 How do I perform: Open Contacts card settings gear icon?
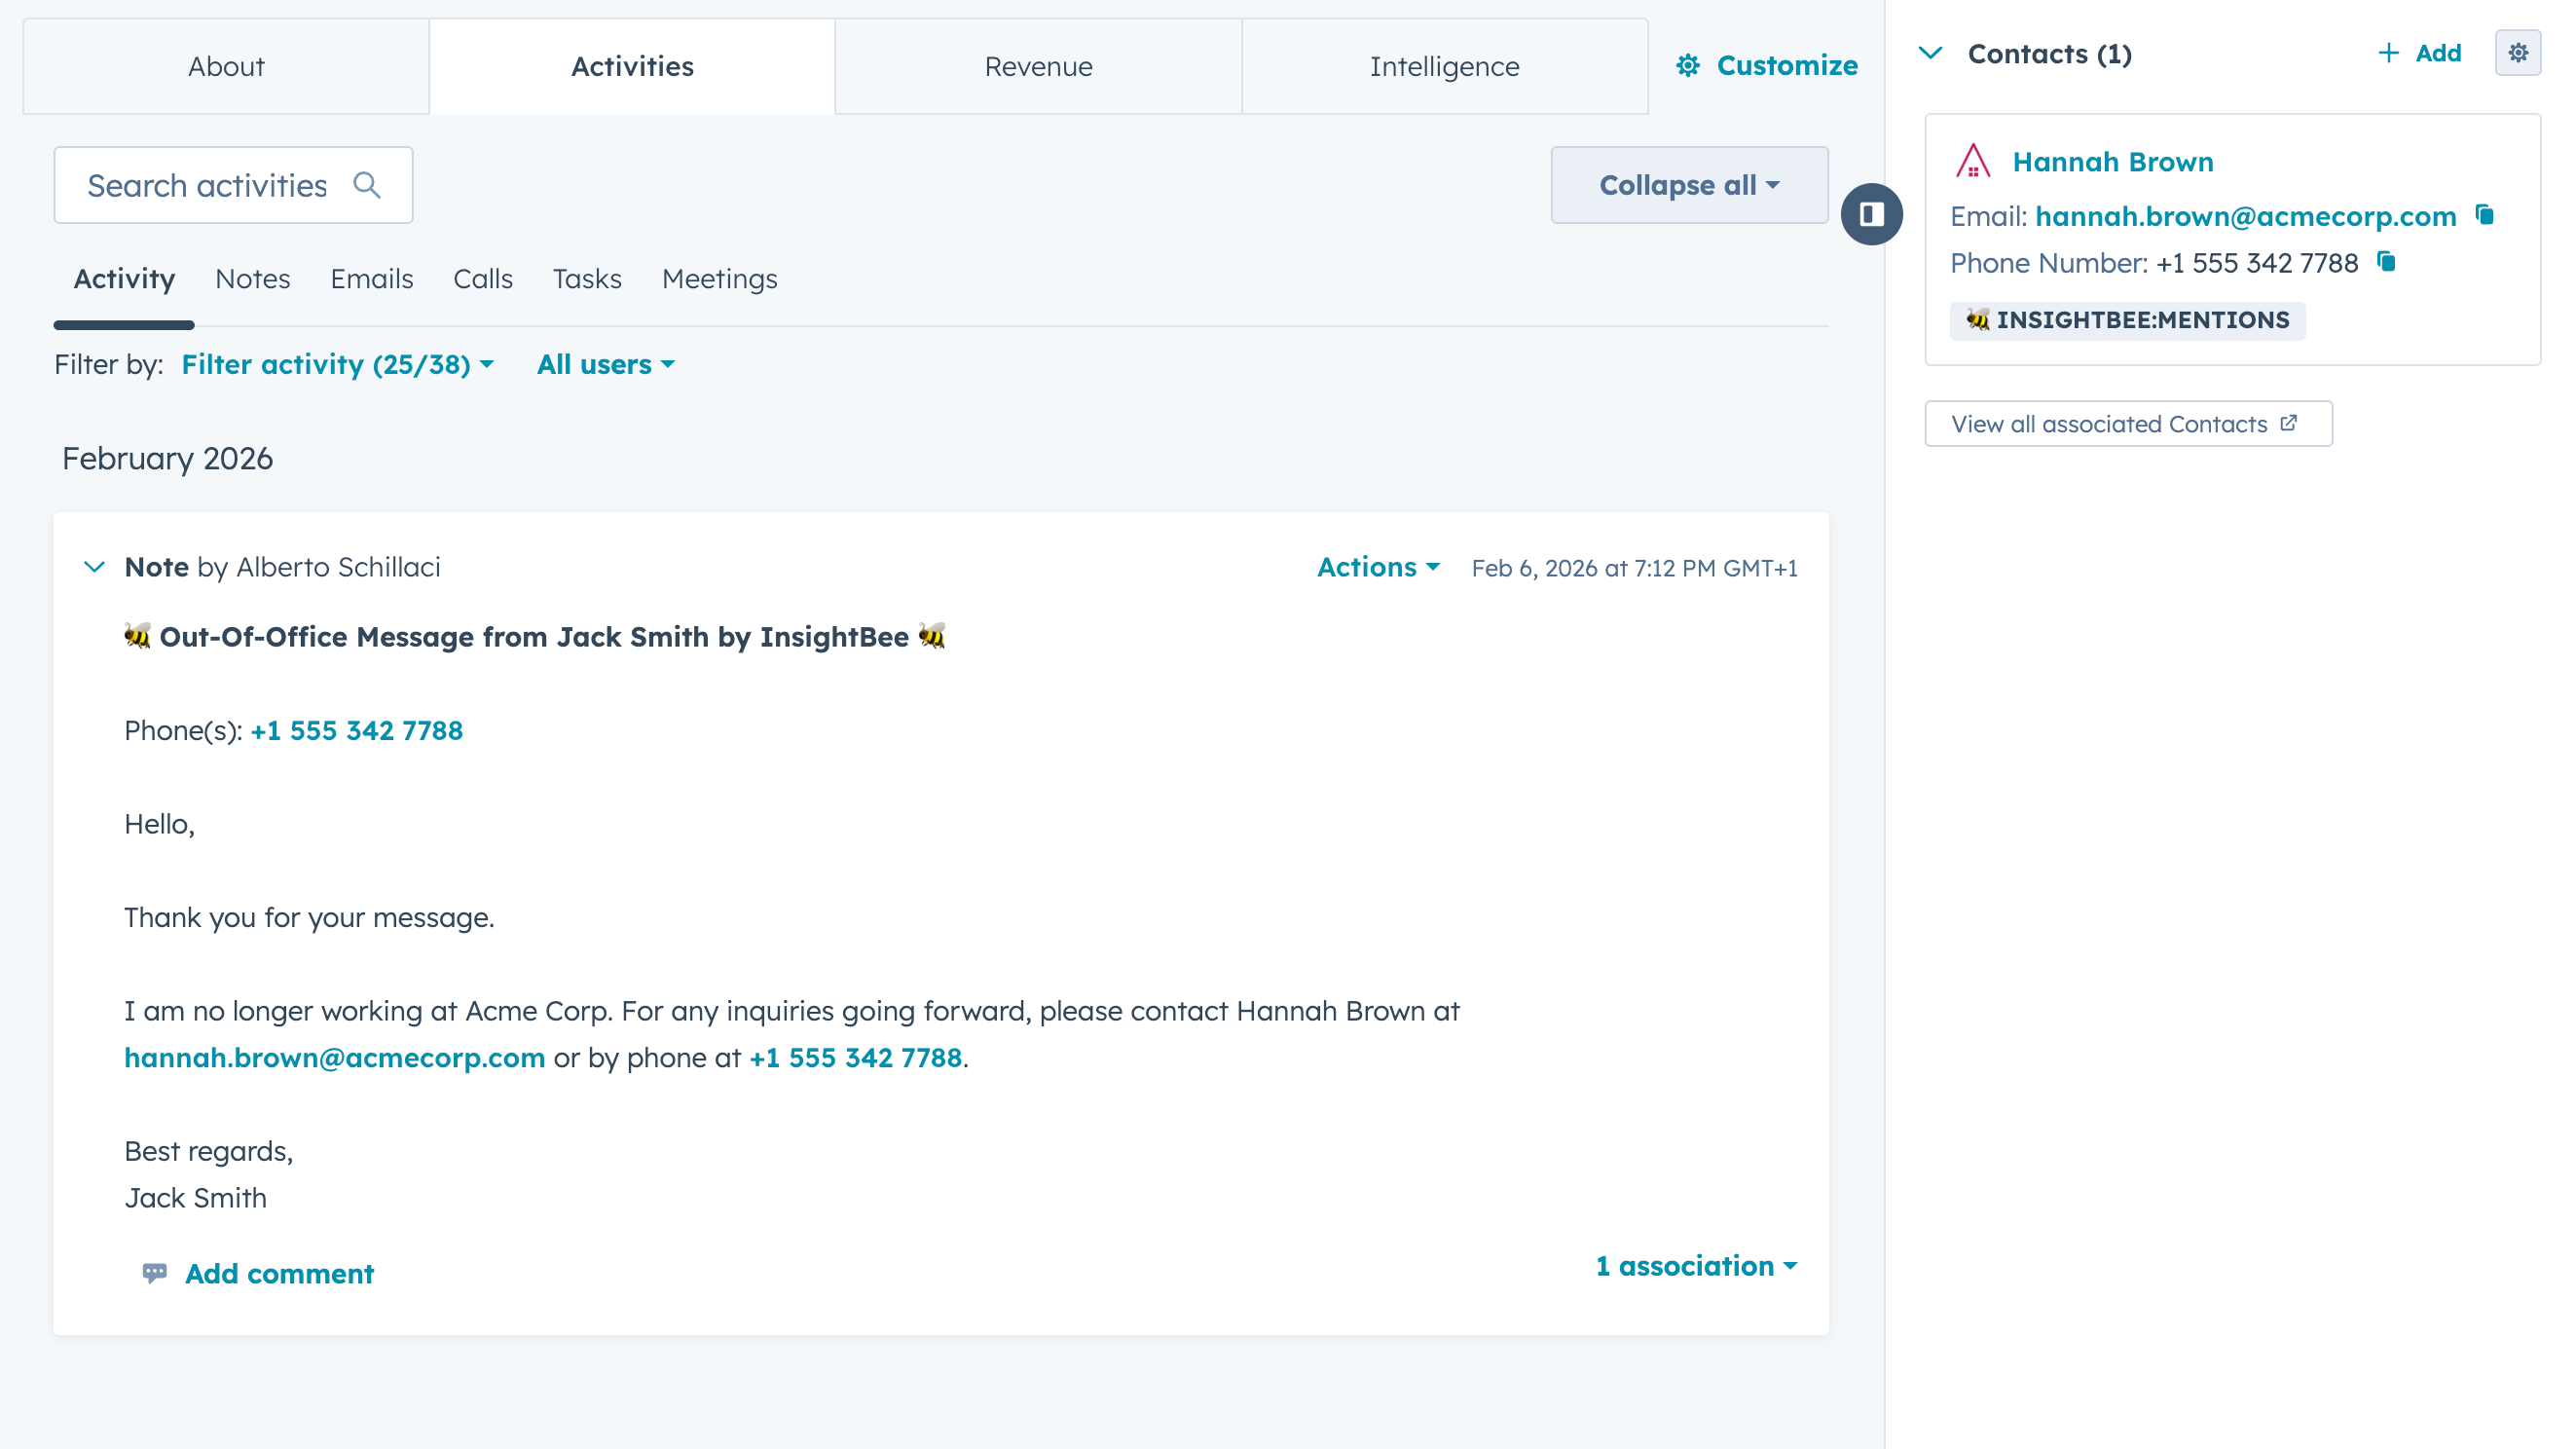(2517, 53)
